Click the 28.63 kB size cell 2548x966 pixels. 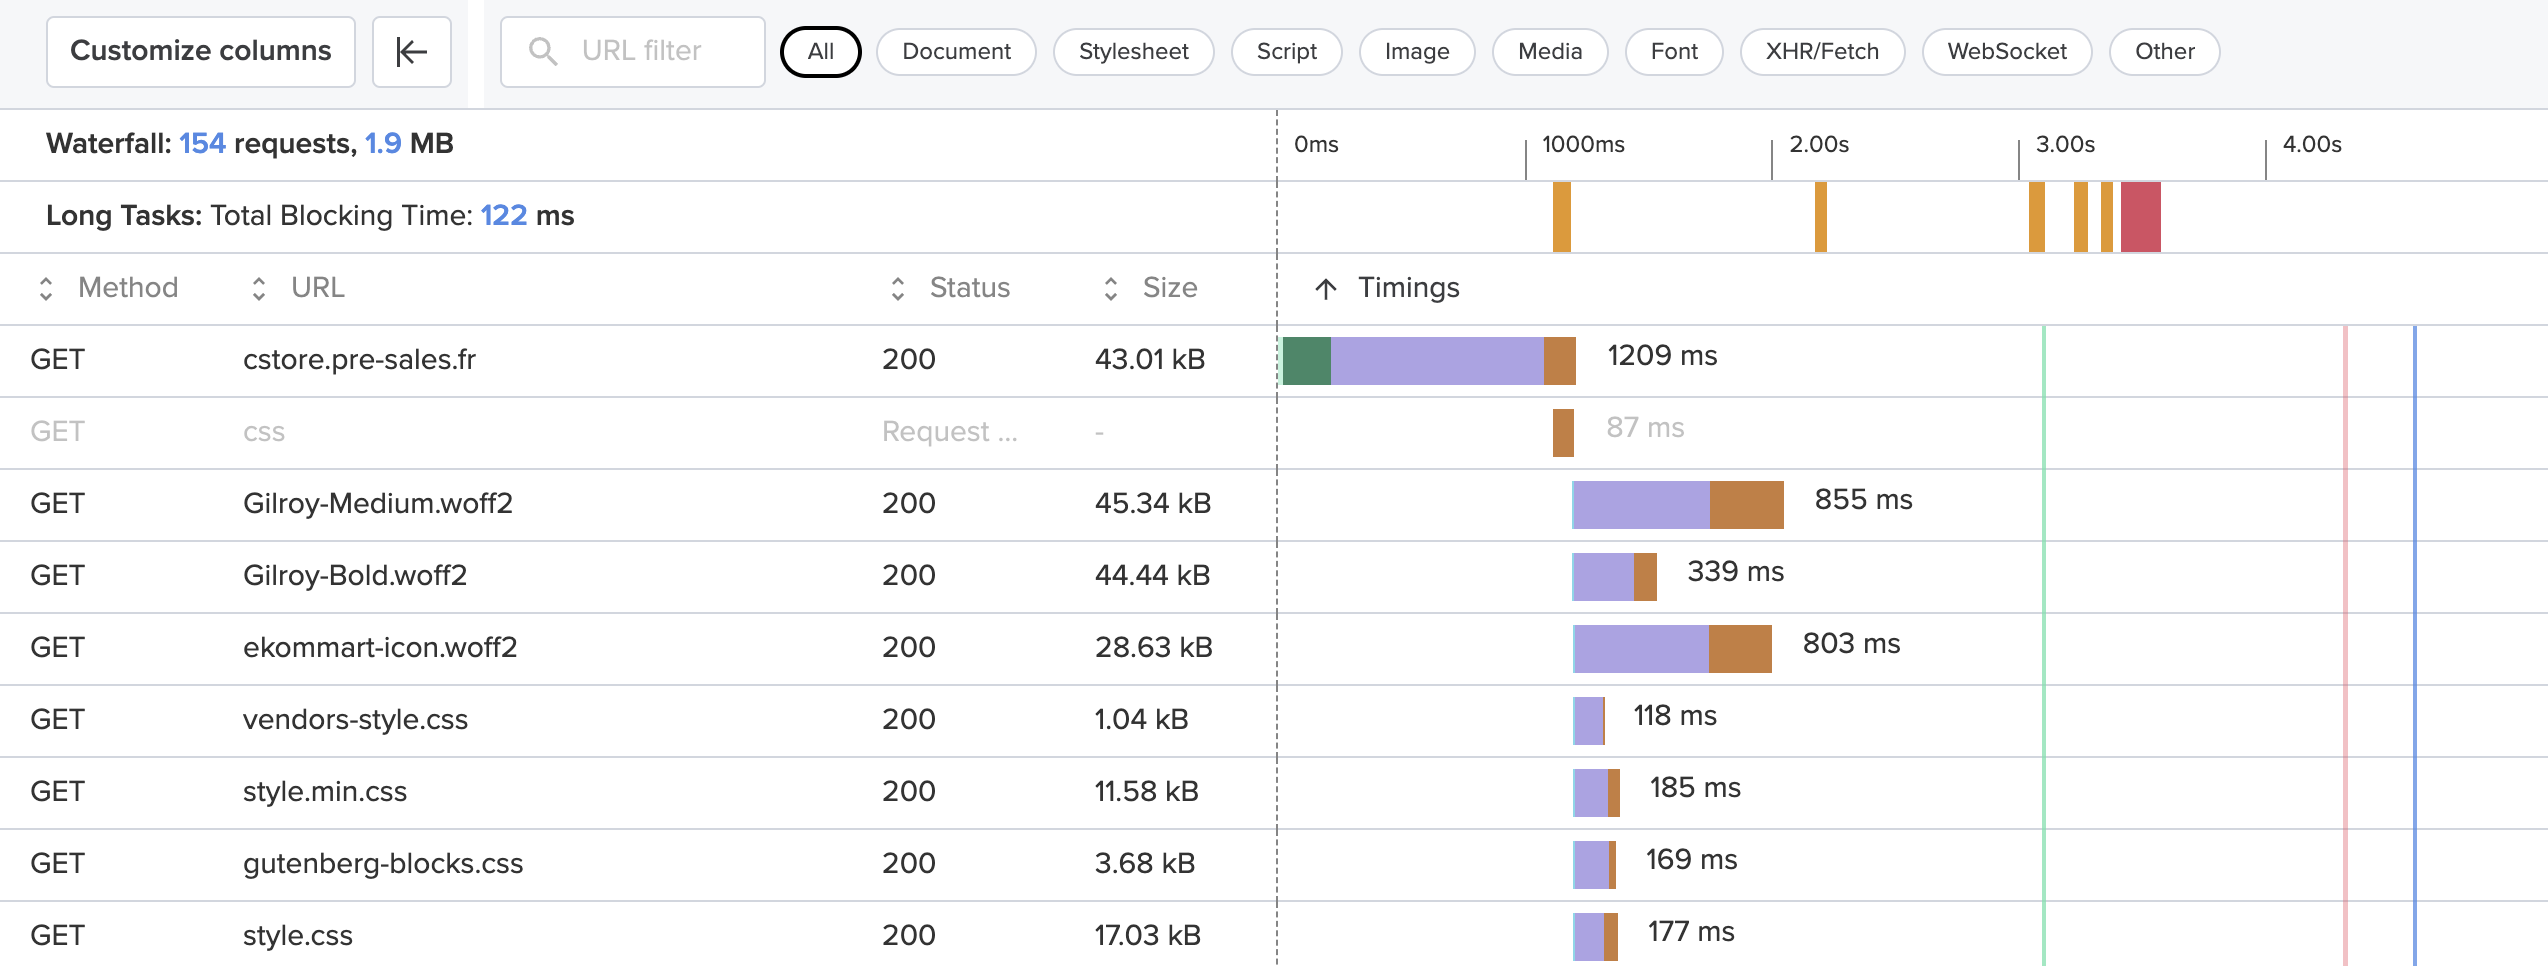click(x=1154, y=648)
